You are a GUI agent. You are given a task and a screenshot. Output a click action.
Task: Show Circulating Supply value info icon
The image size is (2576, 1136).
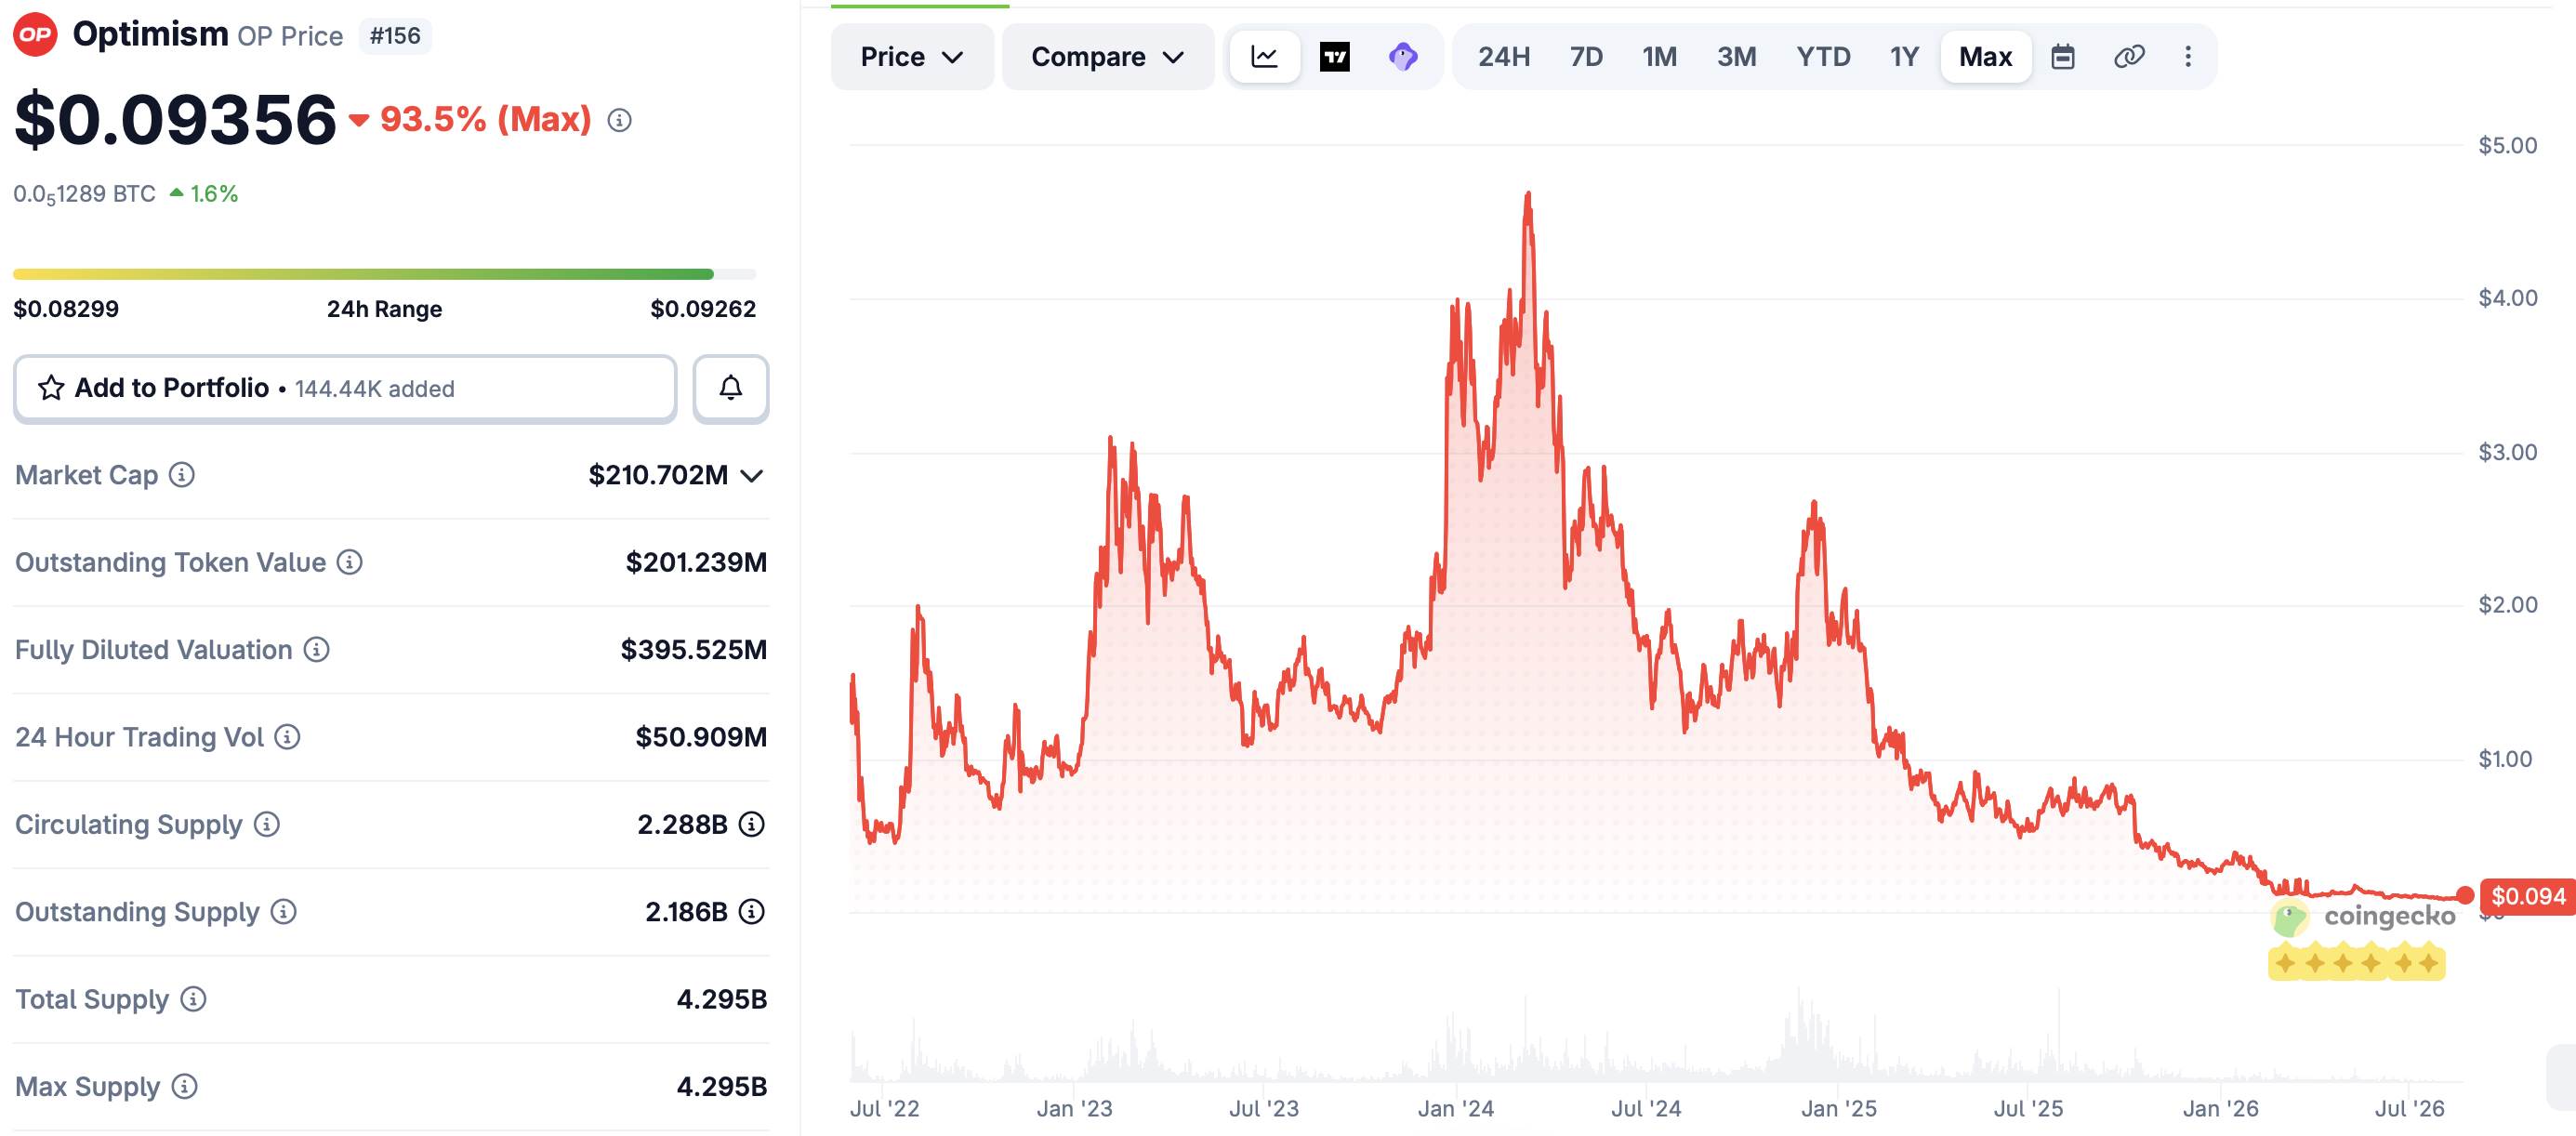[752, 825]
